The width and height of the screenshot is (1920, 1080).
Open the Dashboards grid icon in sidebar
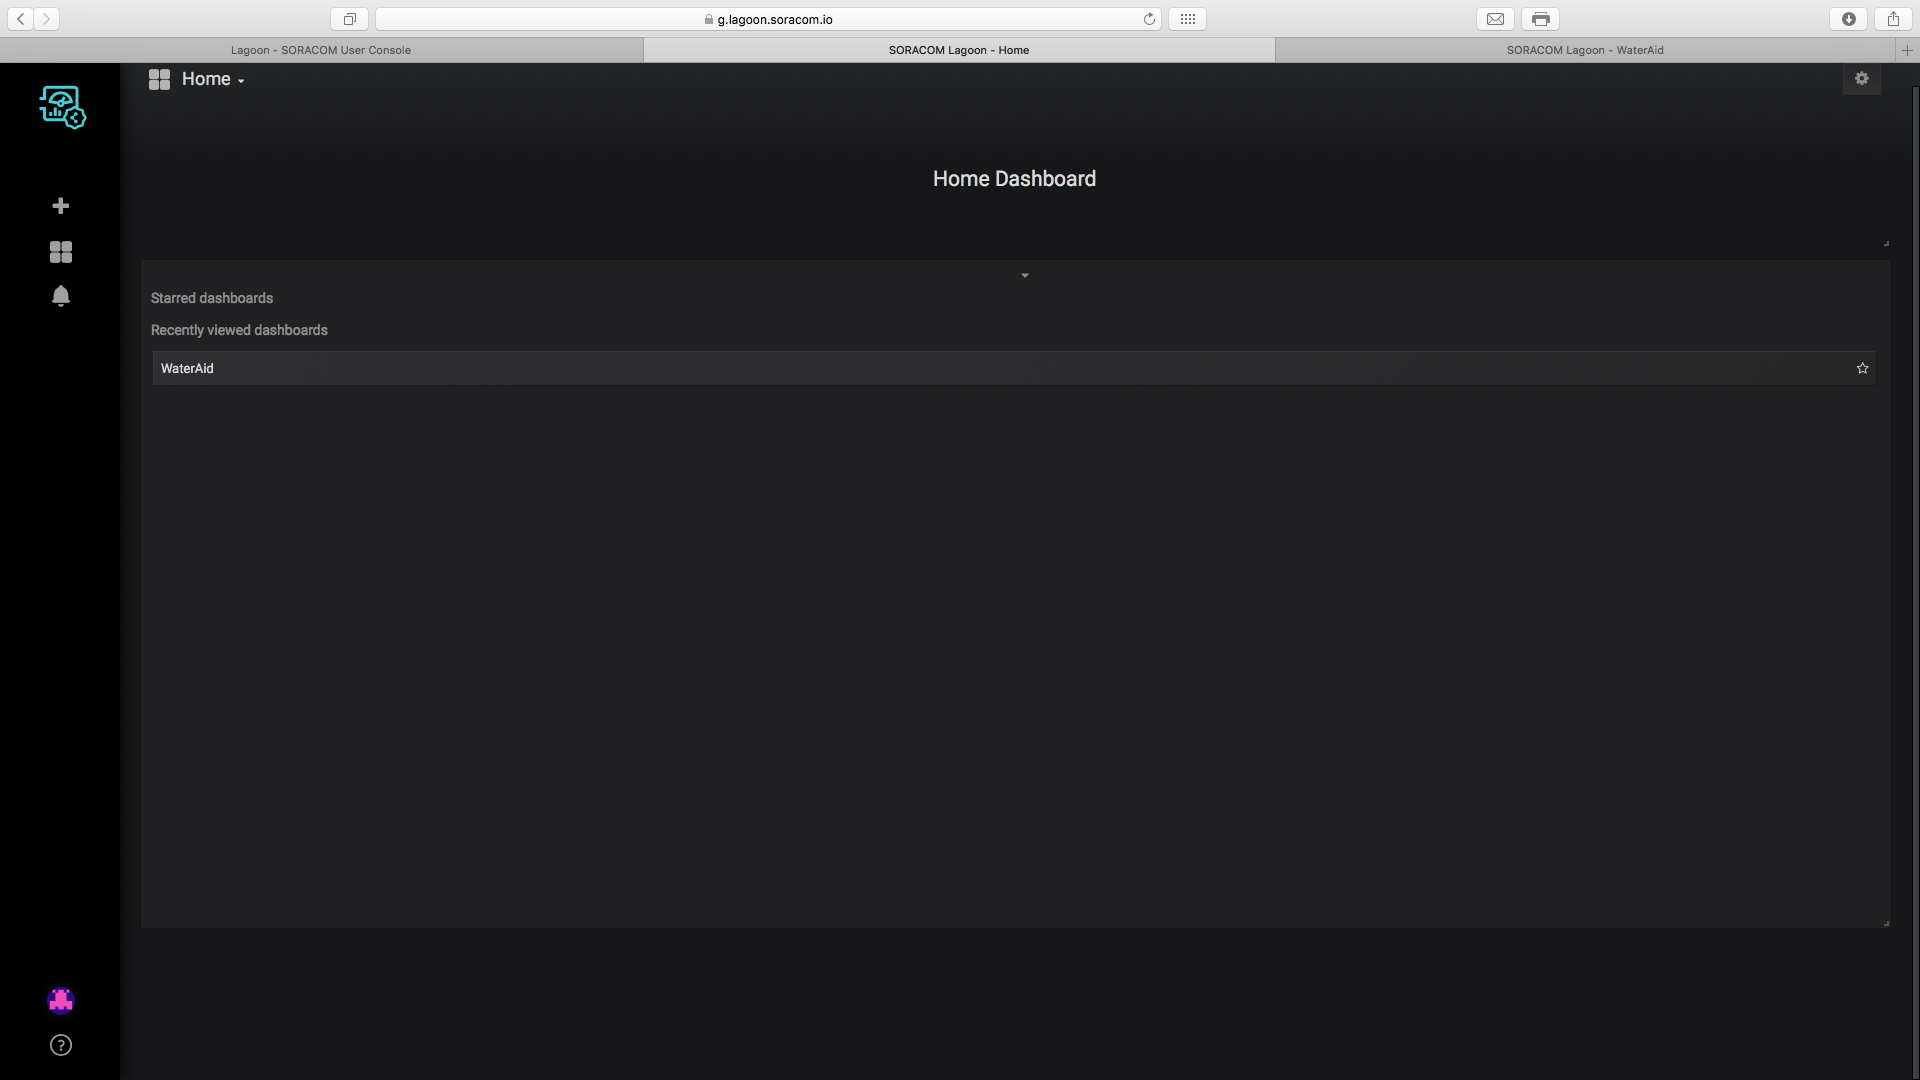click(61, 252)
